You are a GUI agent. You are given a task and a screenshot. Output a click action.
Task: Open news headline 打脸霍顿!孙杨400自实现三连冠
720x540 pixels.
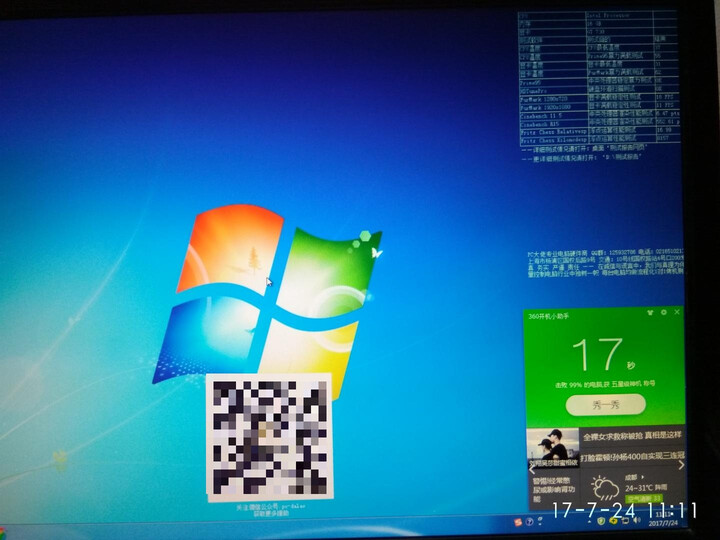pos(633,456)
